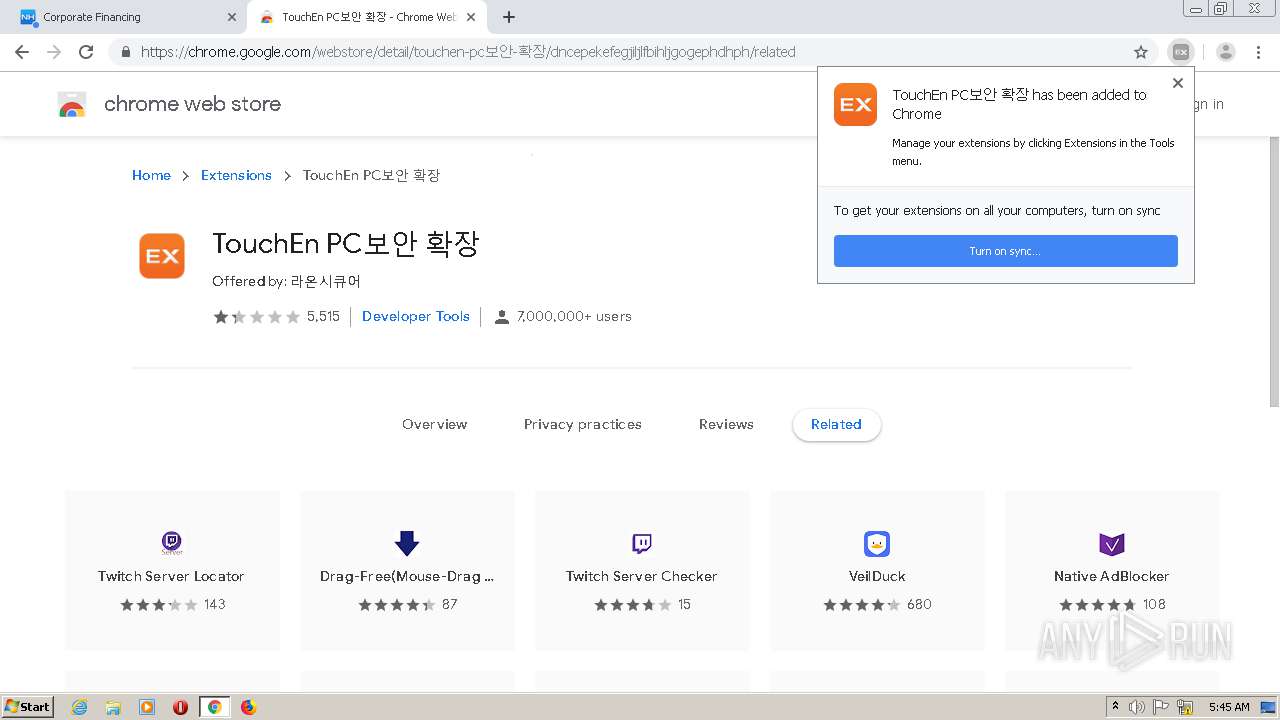Click the TouchEn extension star rating
Viewport: 1280px width, 720px height.
(256, 316)
